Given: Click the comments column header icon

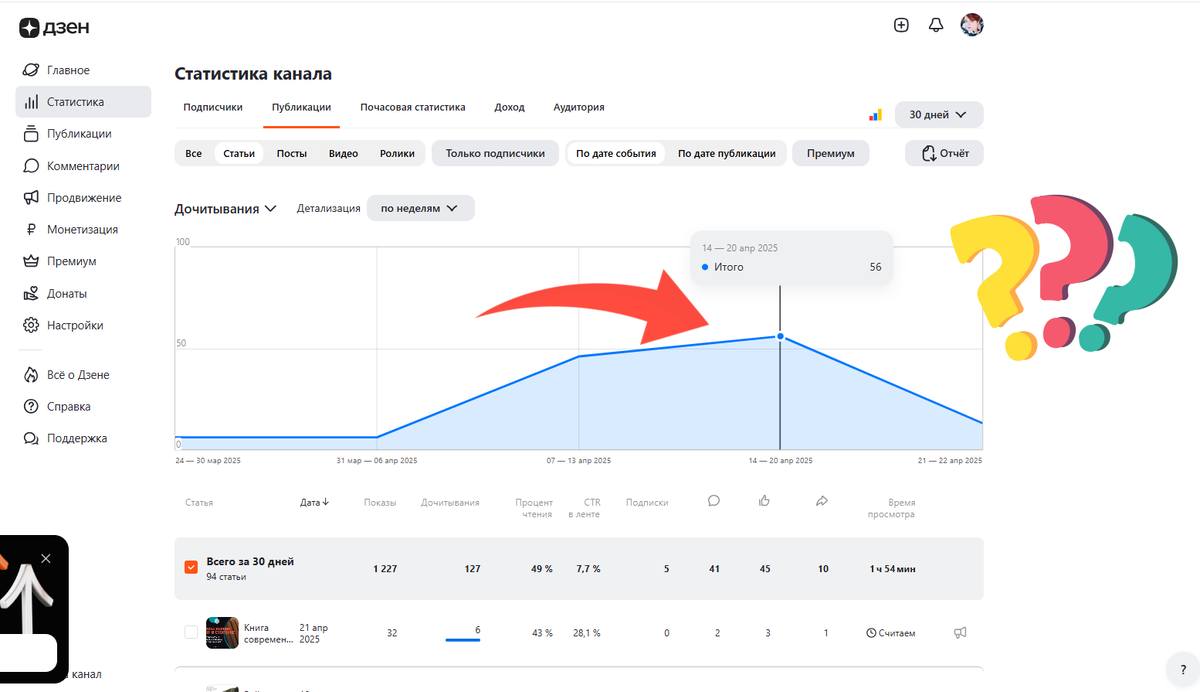Looking at the screenshot, I should tap(713, 501).
